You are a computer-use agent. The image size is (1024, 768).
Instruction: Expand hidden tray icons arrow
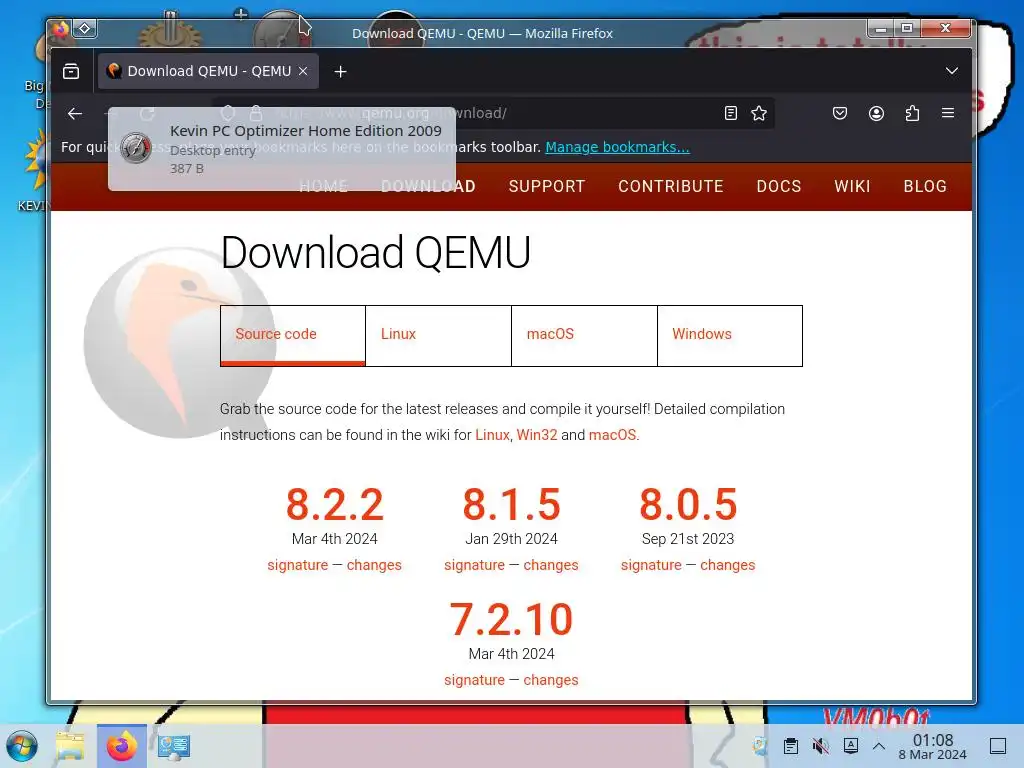pos(879,746)
